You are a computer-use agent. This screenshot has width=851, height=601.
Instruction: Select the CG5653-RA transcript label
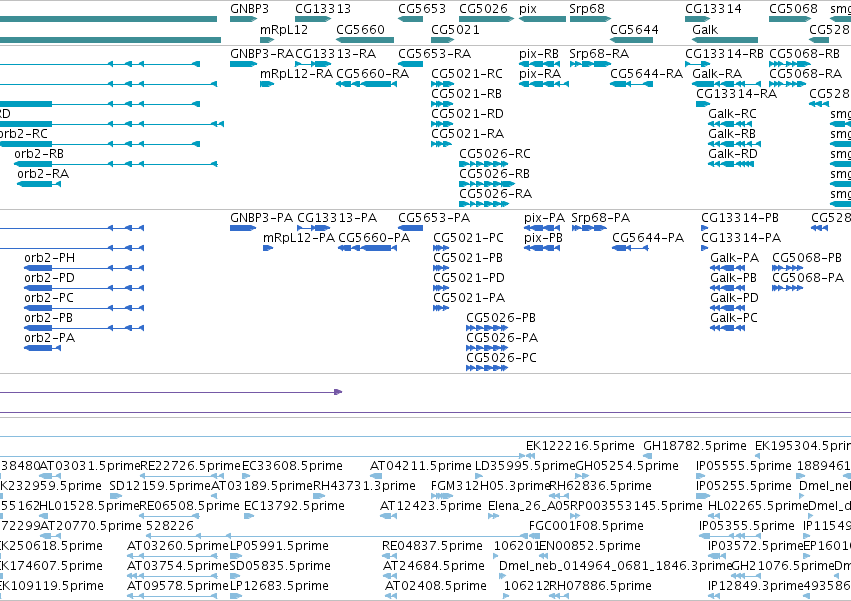(434, 54)
